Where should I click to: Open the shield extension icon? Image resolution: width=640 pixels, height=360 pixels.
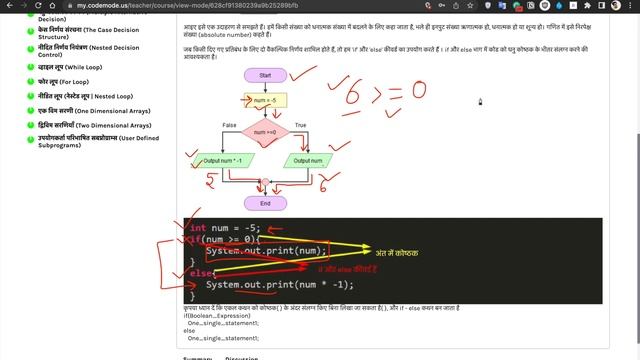tap(488, 5)
